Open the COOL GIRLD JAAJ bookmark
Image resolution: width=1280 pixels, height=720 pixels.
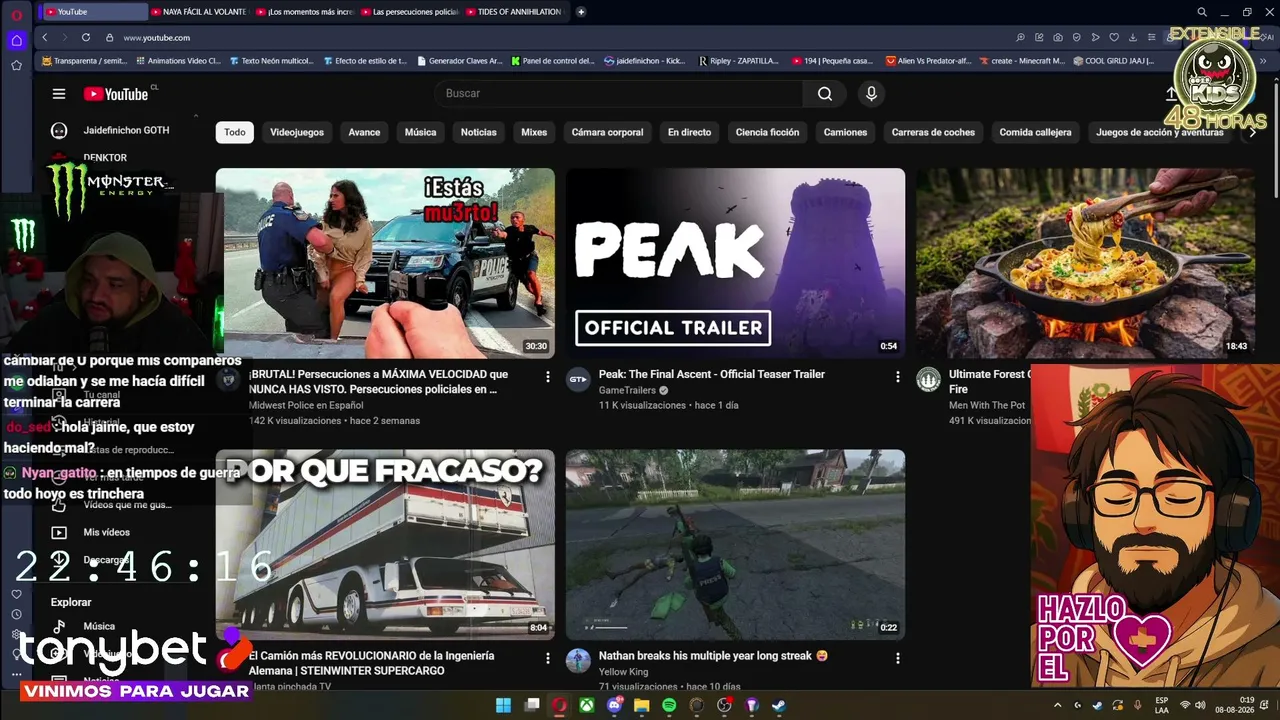tap(1112, 61)
